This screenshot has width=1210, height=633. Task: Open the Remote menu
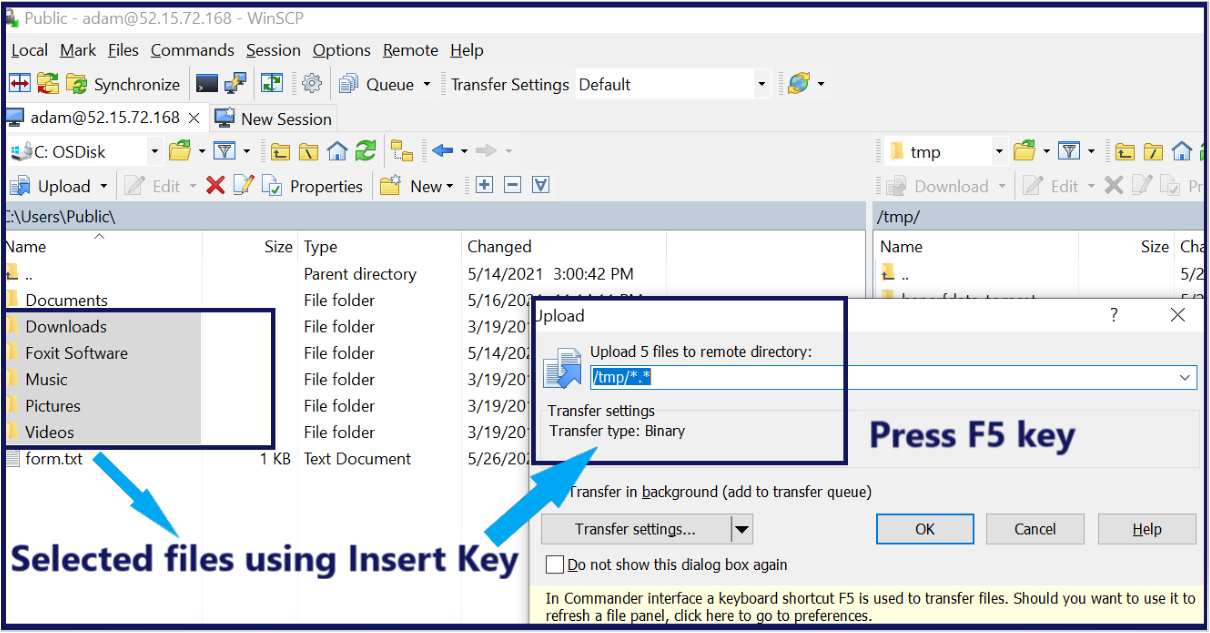pyautogui.click(x=410, y=50)
